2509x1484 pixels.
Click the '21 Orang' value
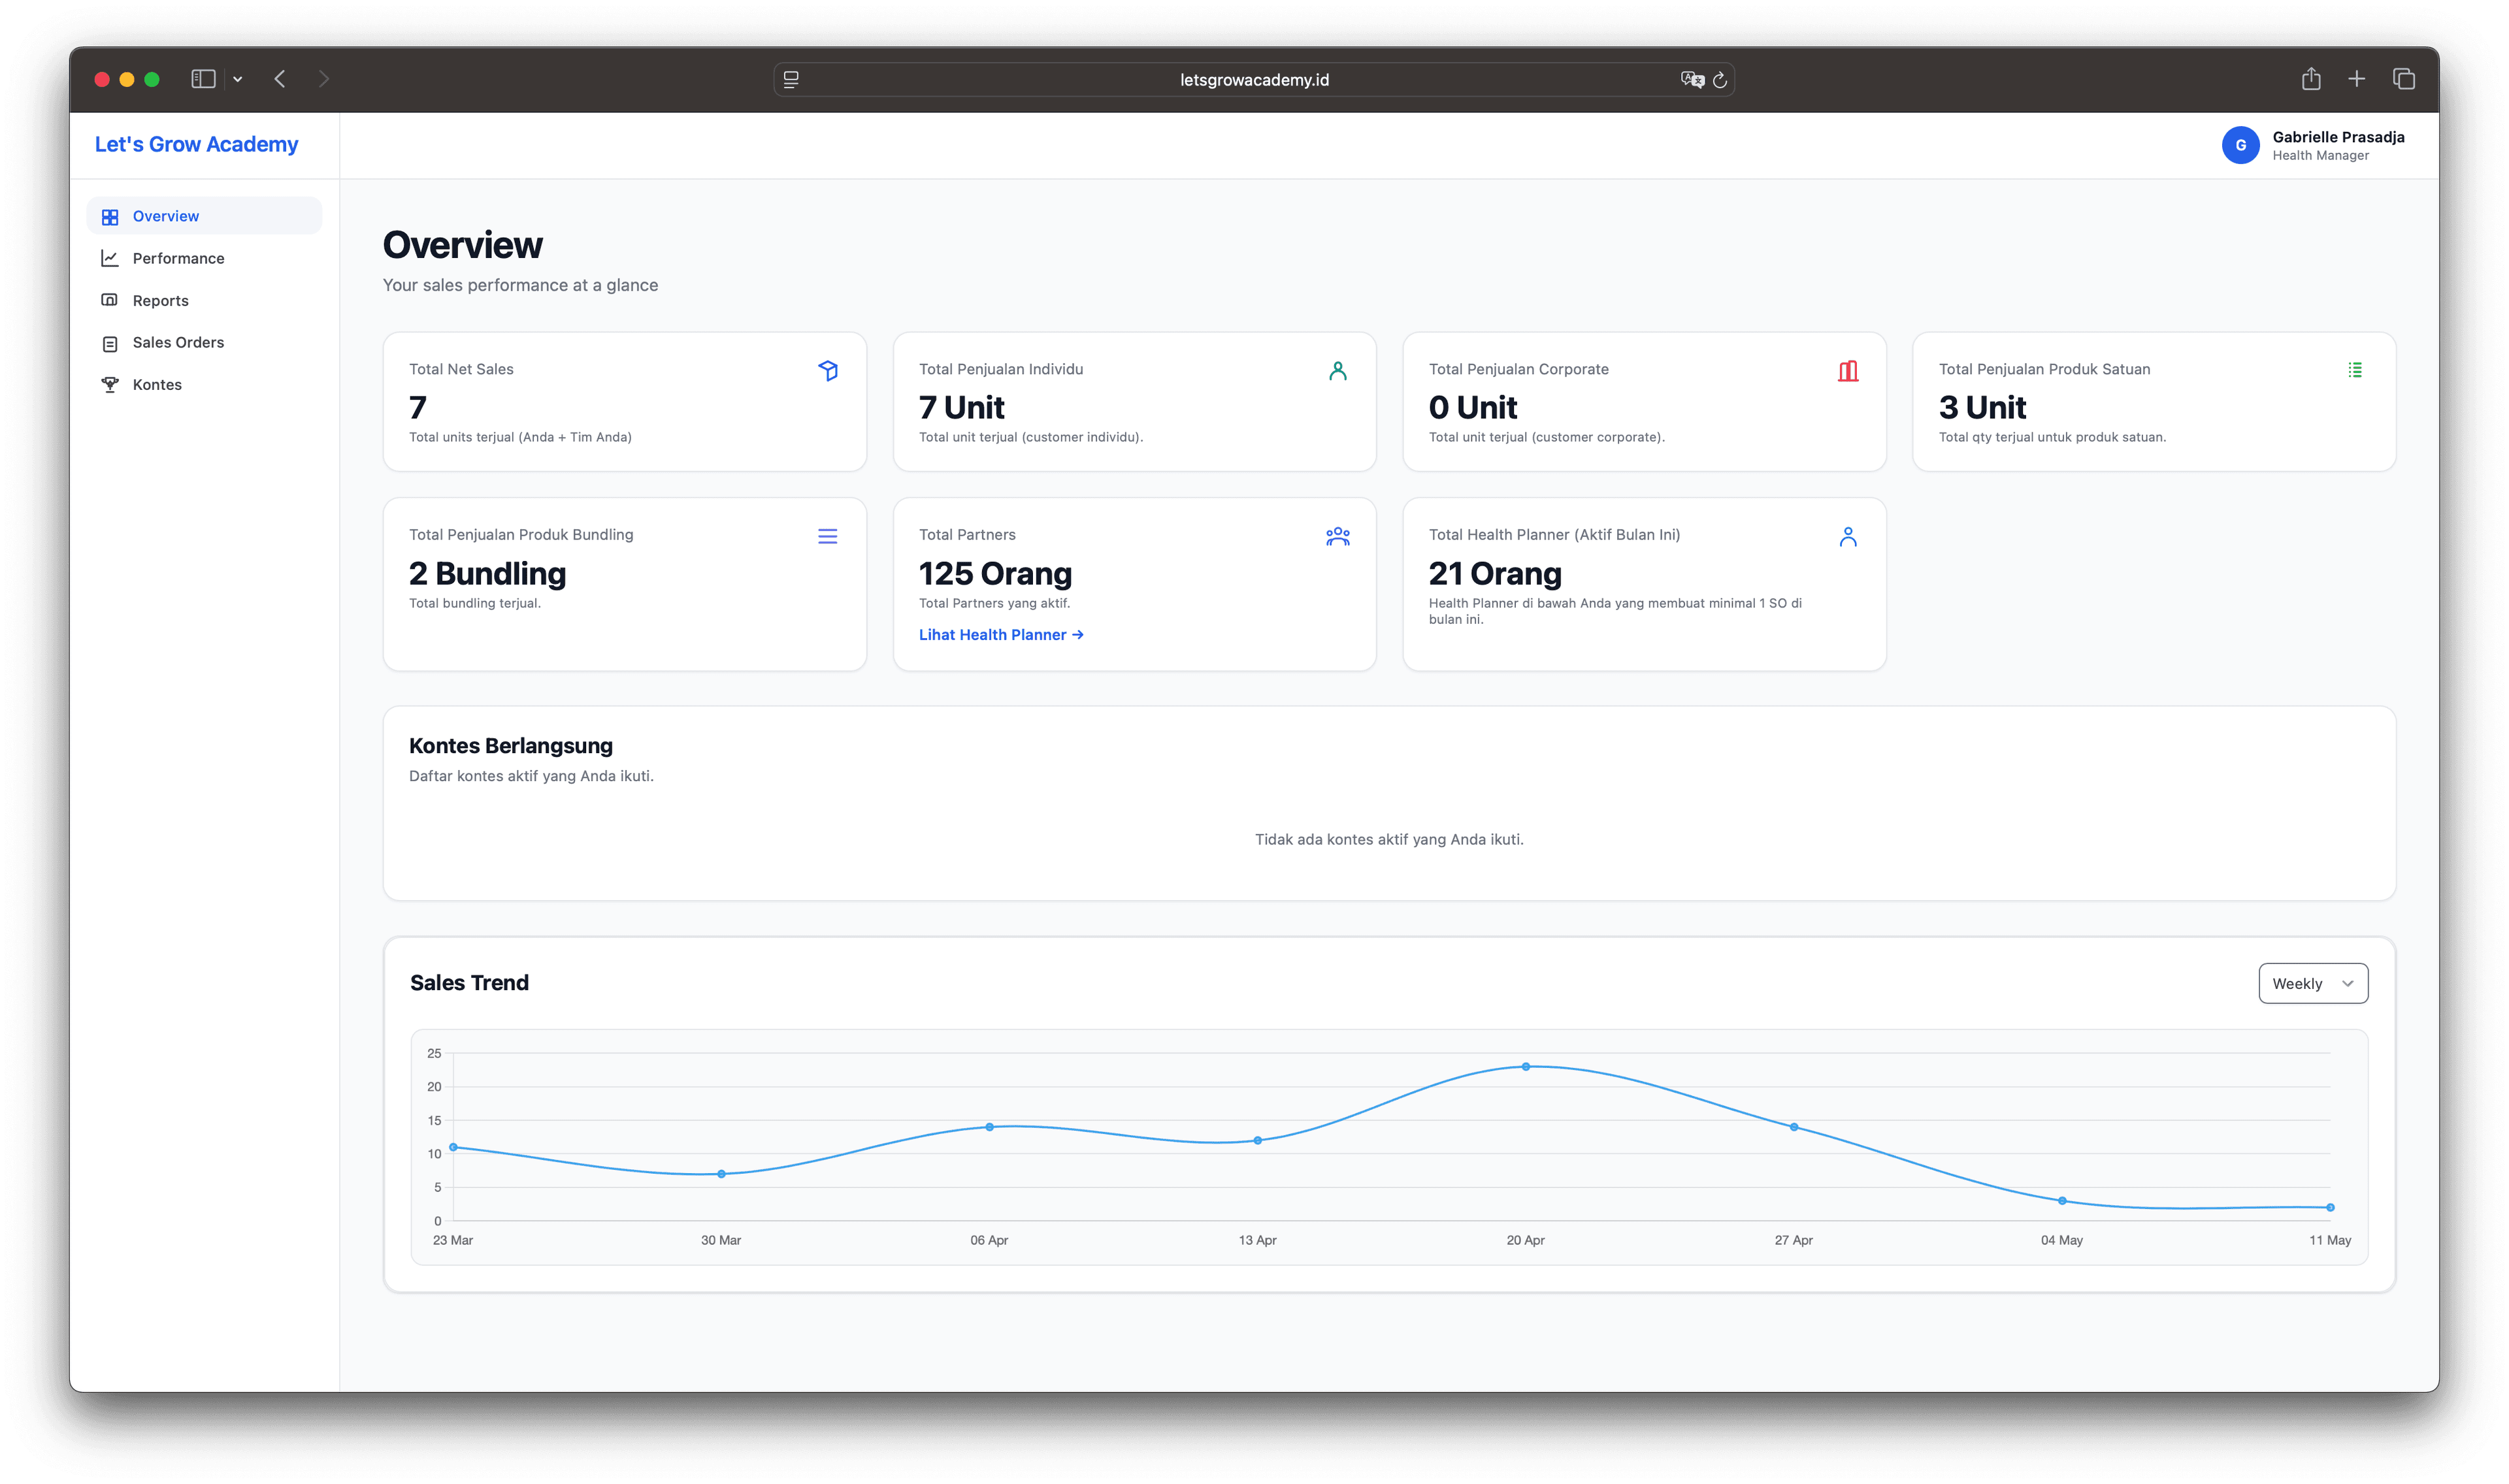[1495, 574]
